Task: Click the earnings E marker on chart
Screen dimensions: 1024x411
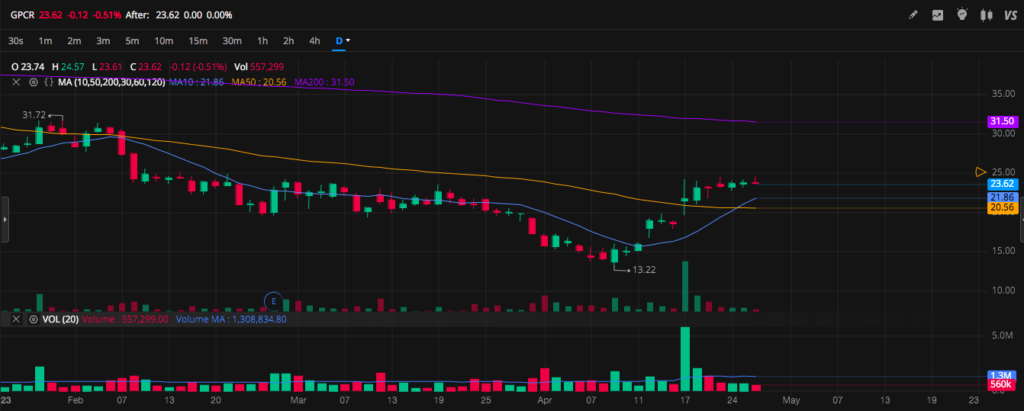Action: click(x=271, y=299)
